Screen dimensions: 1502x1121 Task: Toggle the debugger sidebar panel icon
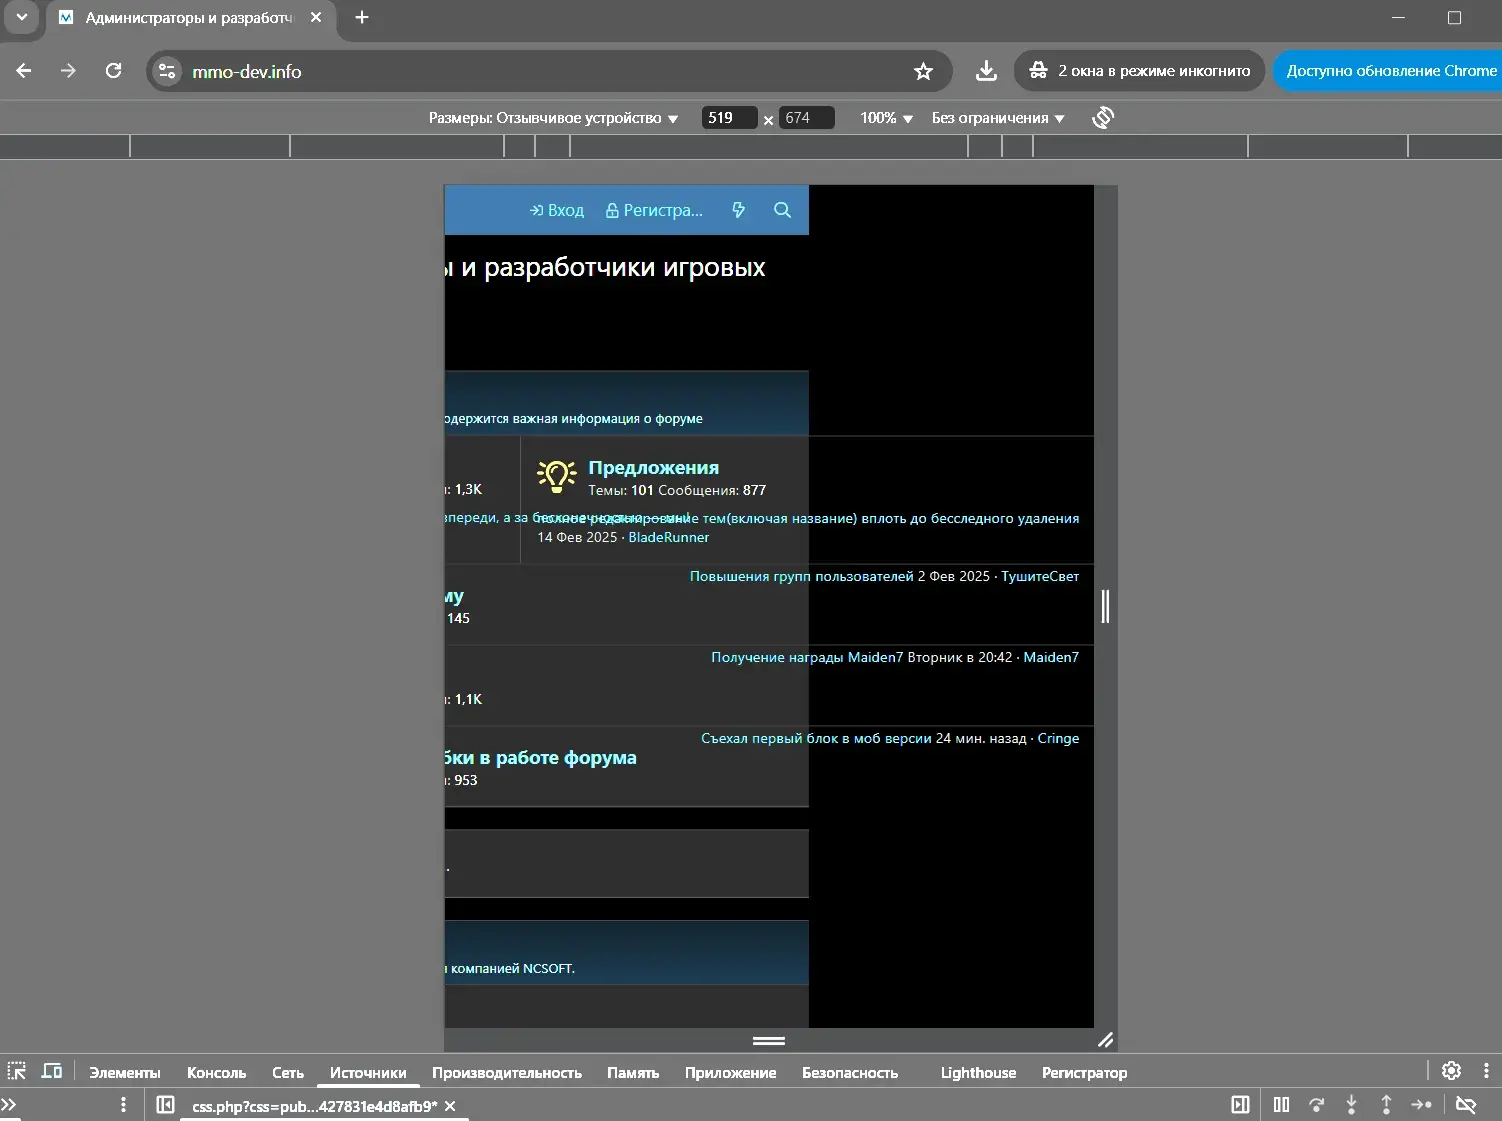tap(1240, 1105)
